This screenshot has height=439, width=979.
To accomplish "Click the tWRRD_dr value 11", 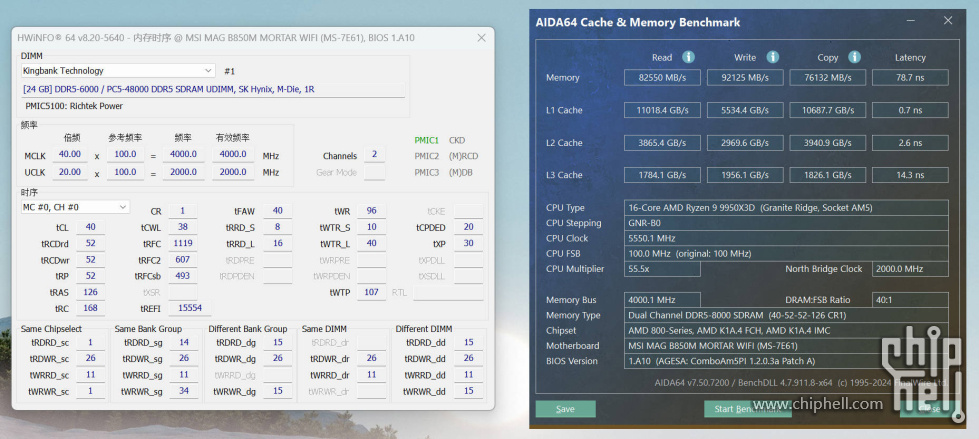I will (371, 375).
